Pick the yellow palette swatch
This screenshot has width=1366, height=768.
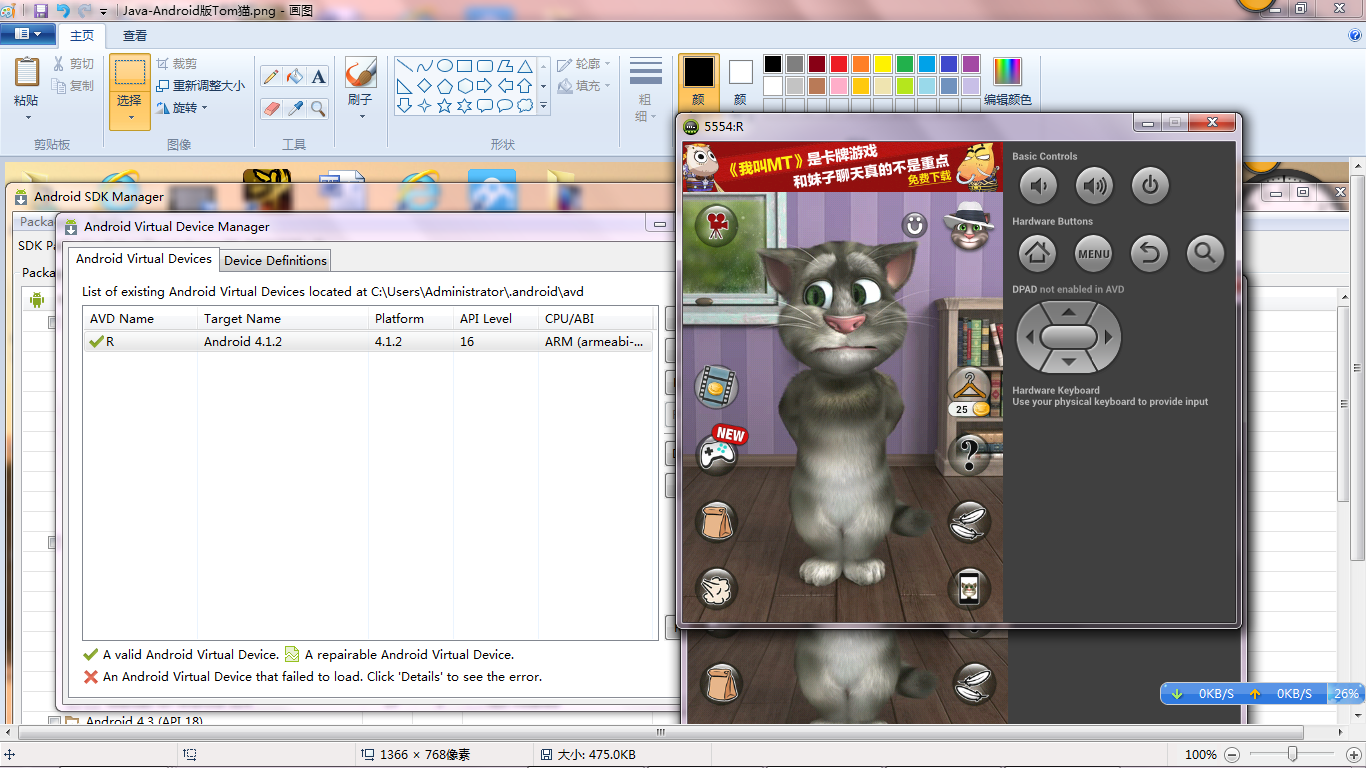[x=883, y=64]
